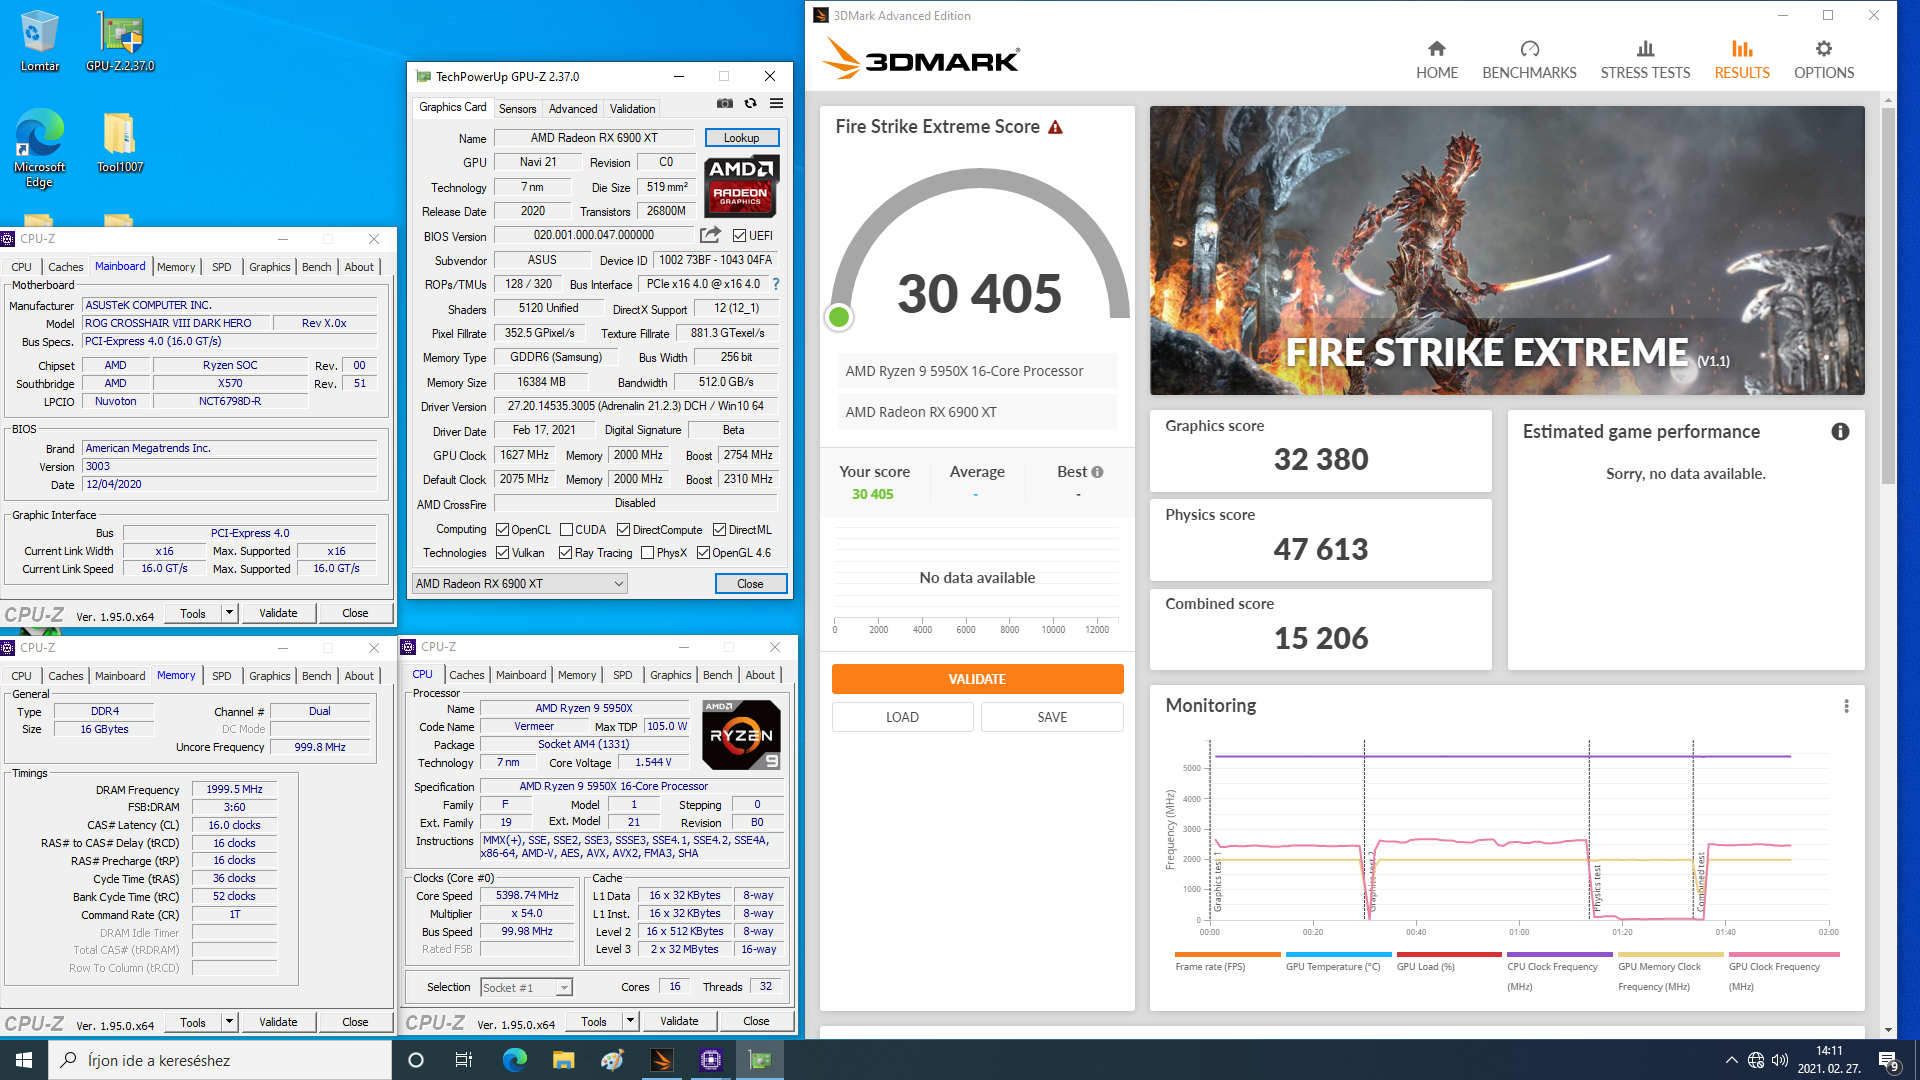This screenshot has width=1920, height=1080.
Task: Toggle DirectCompute checkbox
Action: pyautogui.click(x=623, y=530)
